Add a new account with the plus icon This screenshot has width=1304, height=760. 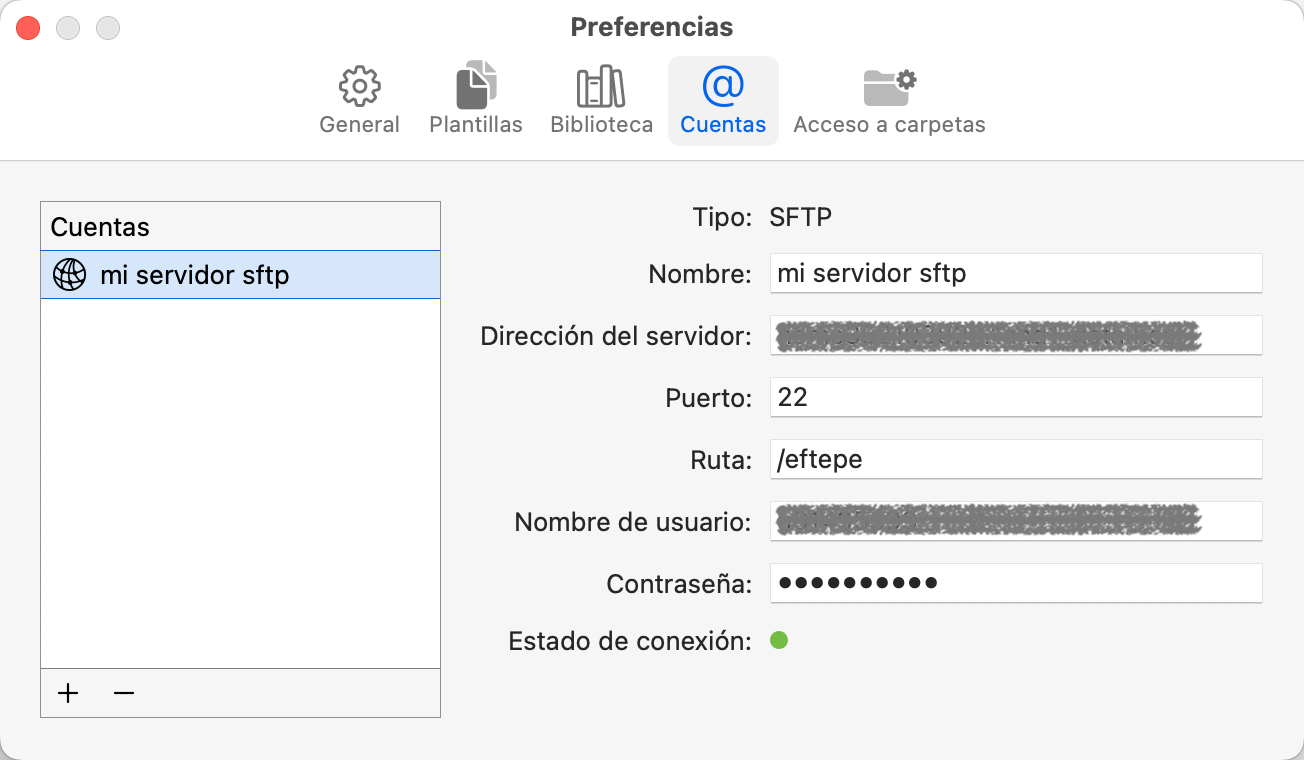coord(67,692)
